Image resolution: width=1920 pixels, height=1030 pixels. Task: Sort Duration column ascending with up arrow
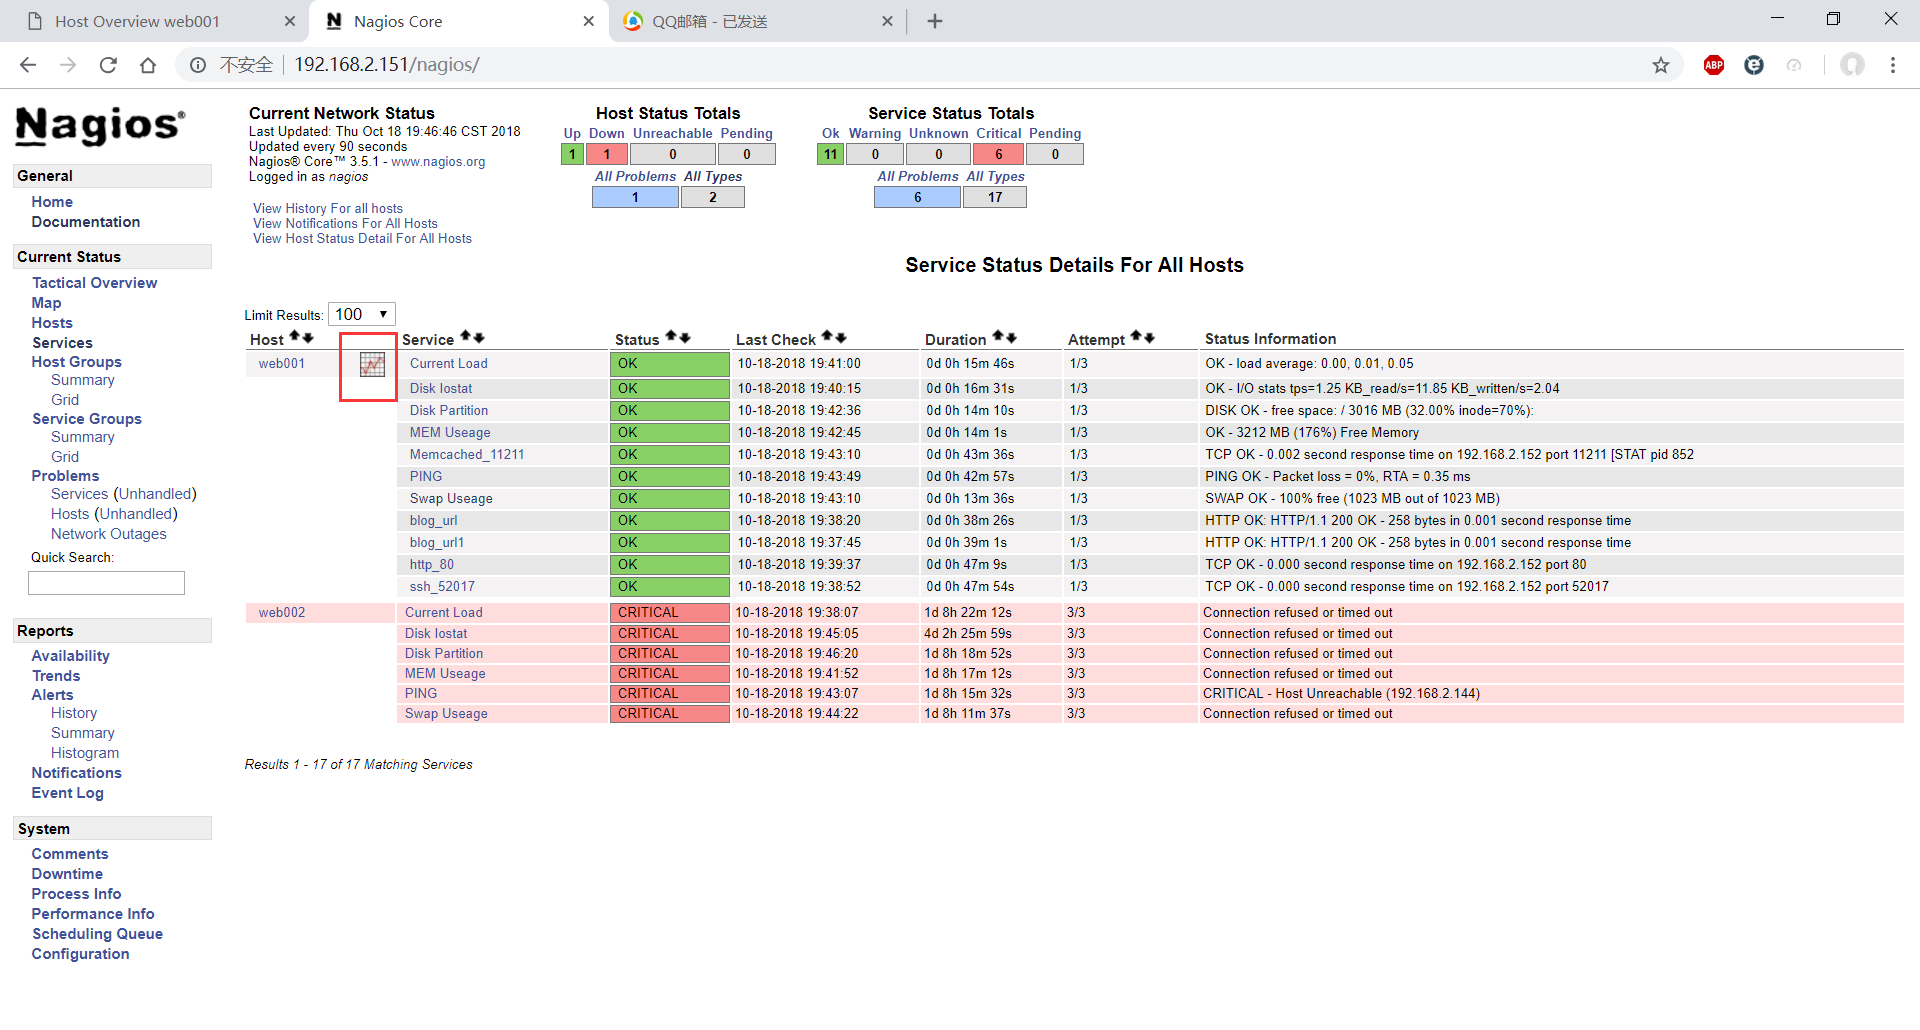(x=998, y=337)
